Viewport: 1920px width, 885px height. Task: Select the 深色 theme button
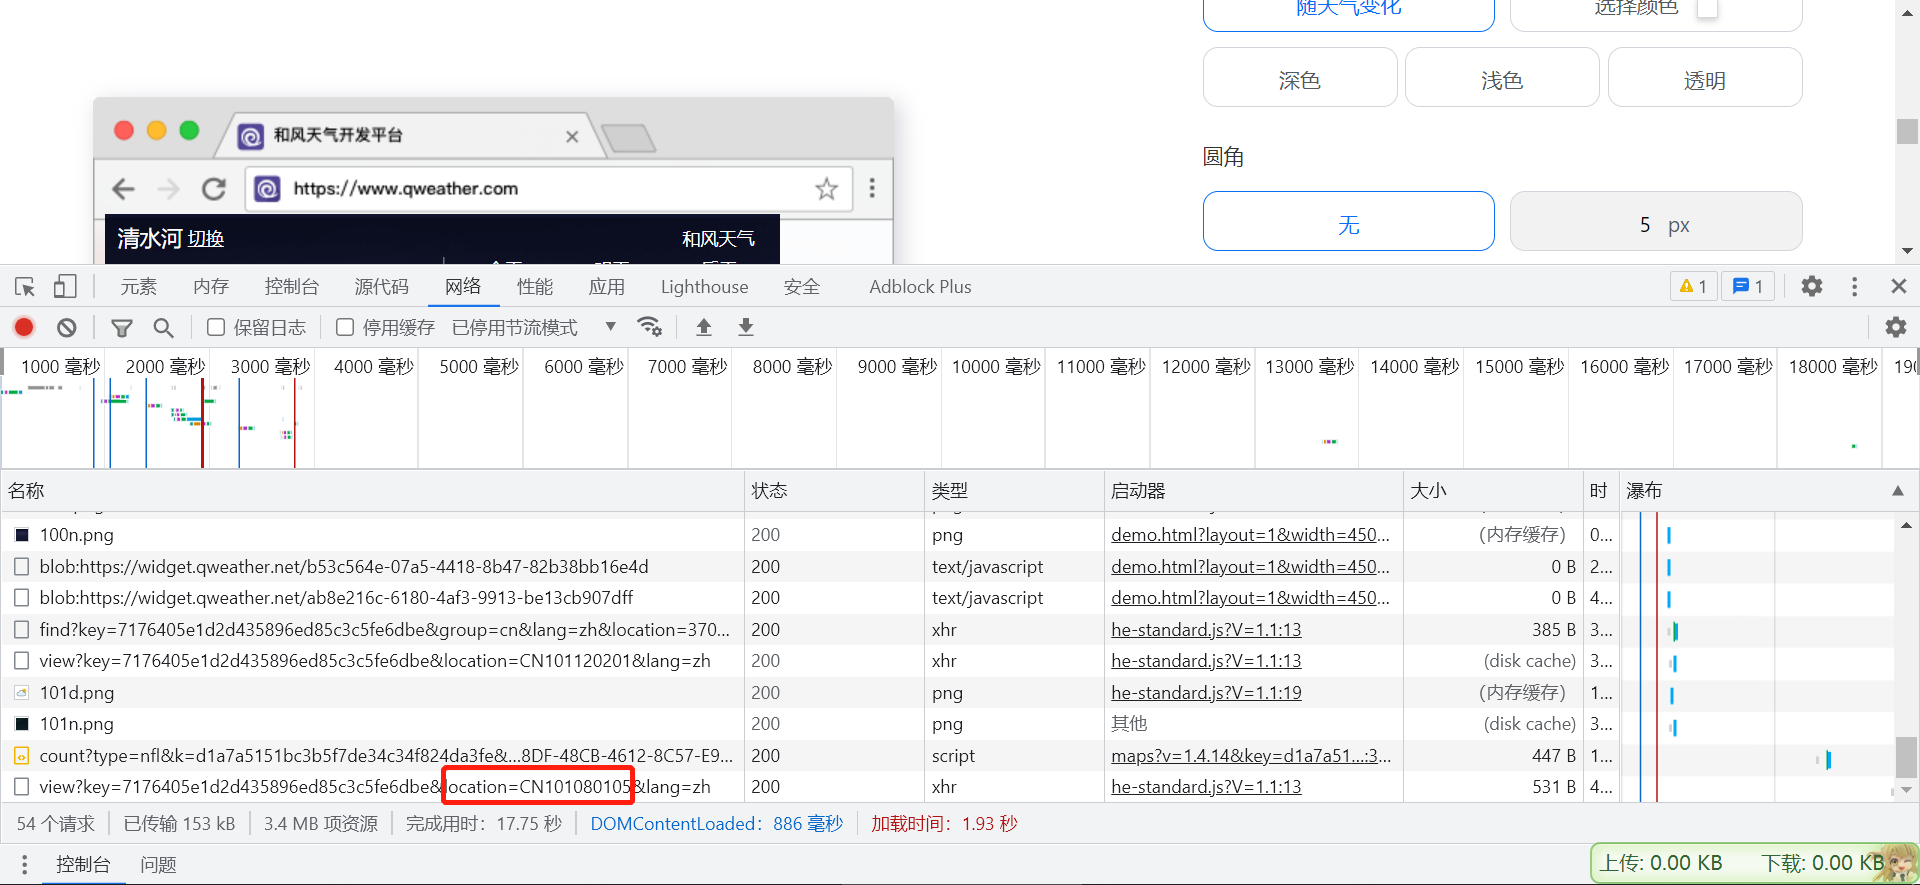pyautogui.click(x=1299, y=80)
